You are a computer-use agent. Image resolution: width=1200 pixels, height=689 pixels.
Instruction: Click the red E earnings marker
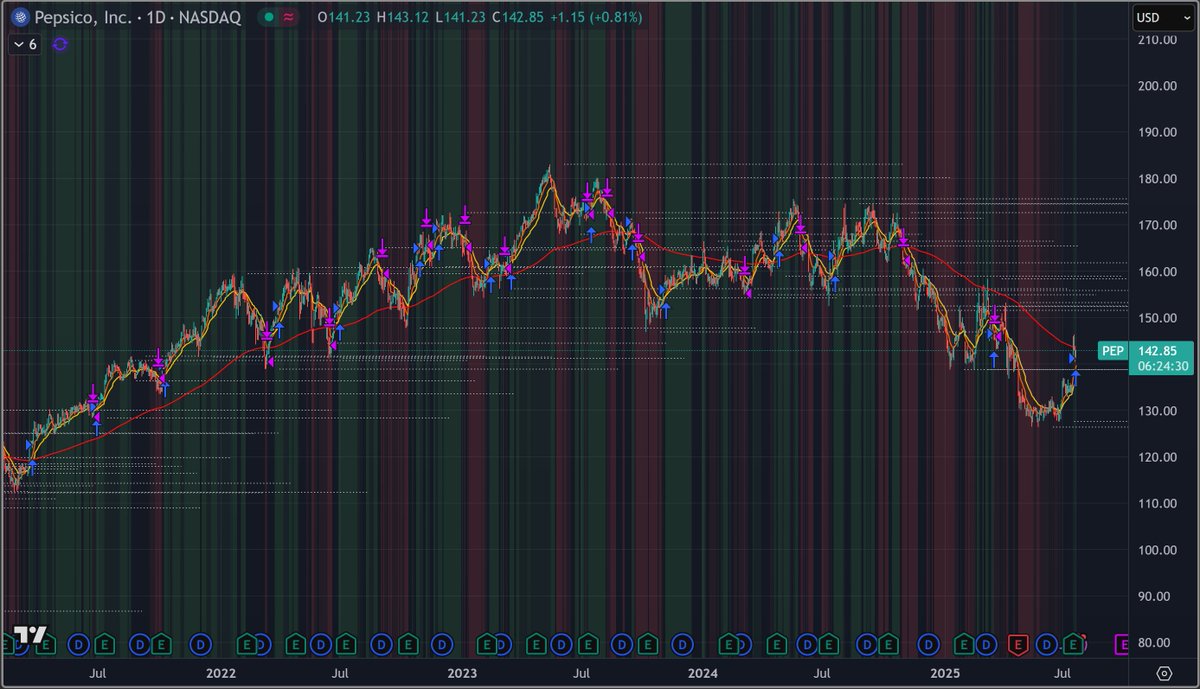pyautogui.click(x=1019, y=643)
